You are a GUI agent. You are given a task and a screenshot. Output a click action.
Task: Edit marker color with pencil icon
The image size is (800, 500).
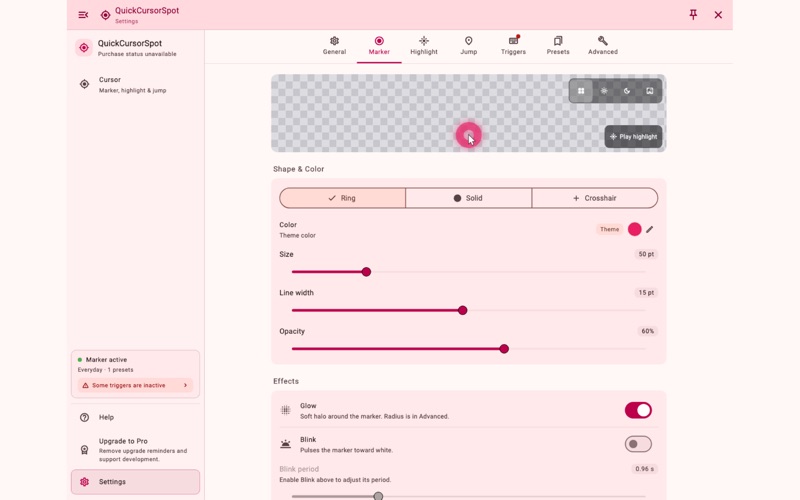tap(649, 229)
